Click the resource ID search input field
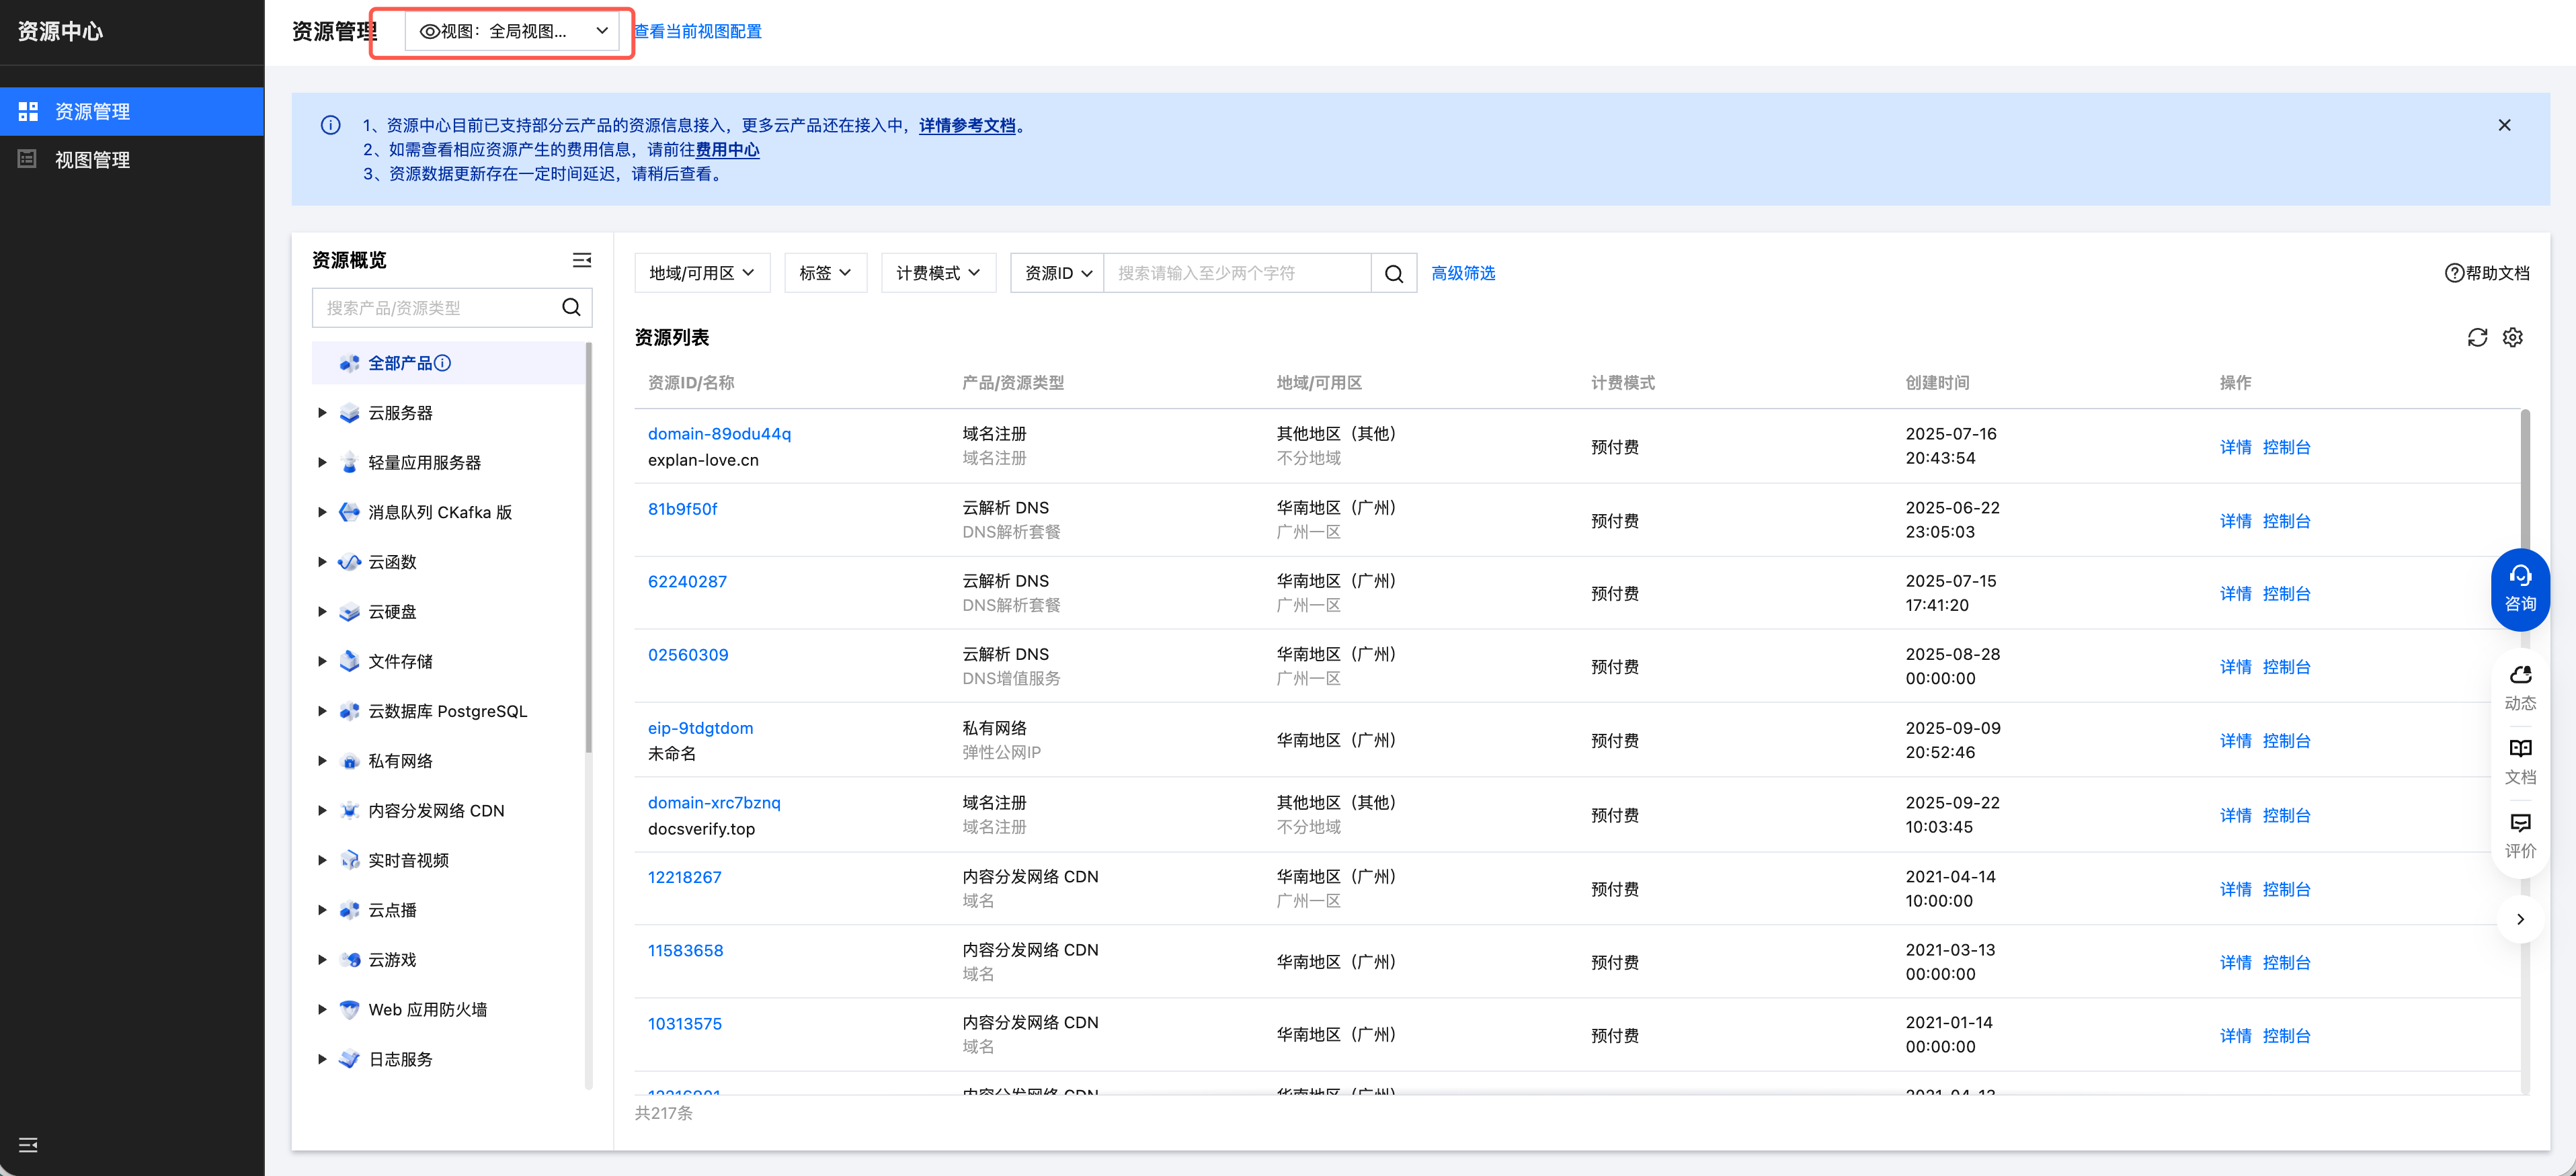The height and width of the screenshot is (1176, 2576). [x=1236, y=273]
